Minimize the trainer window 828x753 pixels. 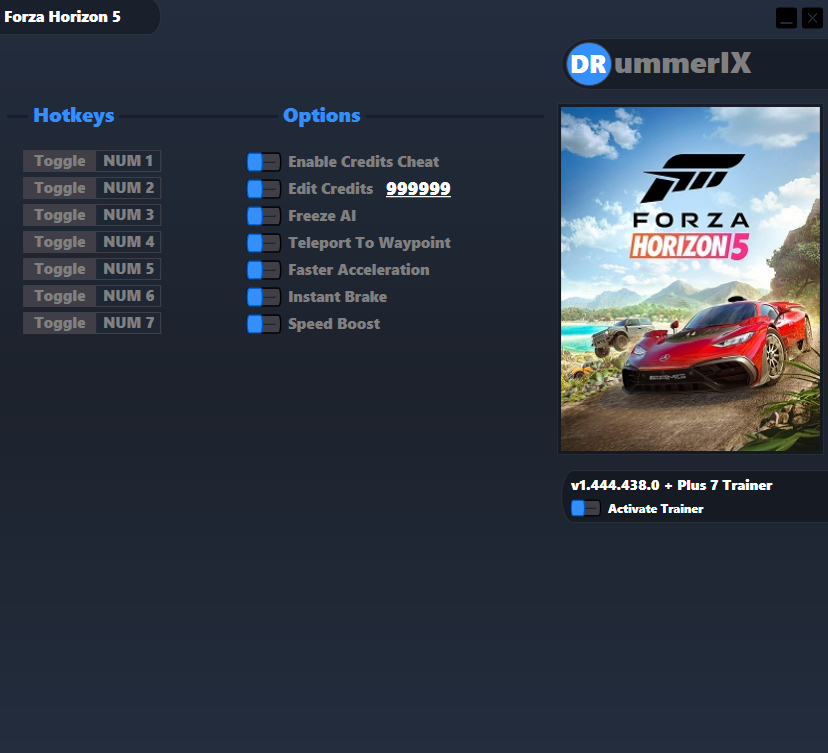(786, 18)
